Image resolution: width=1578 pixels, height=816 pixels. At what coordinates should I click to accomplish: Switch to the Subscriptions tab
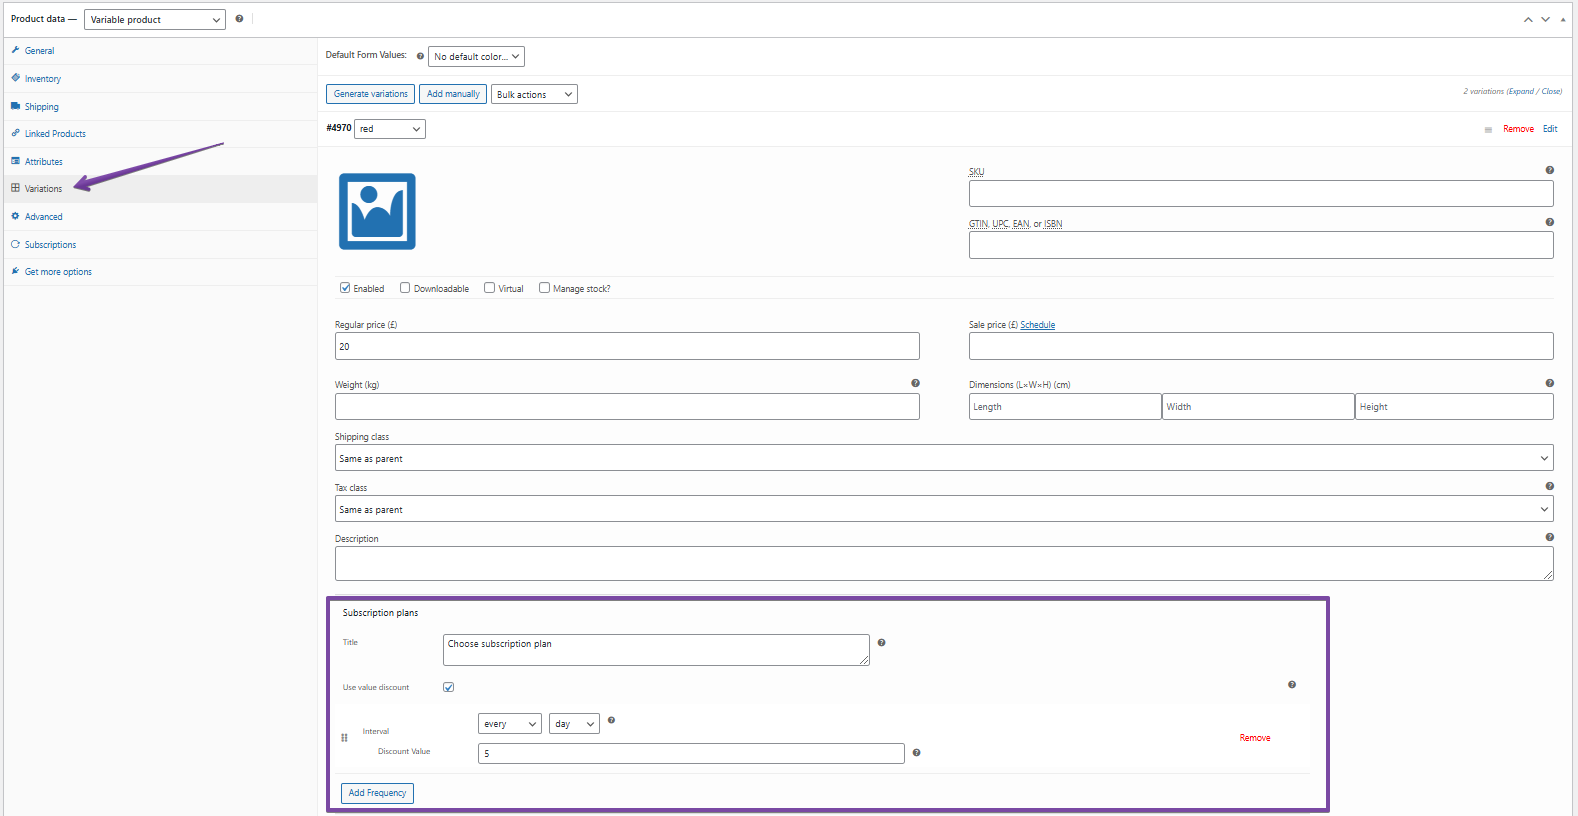50,245
